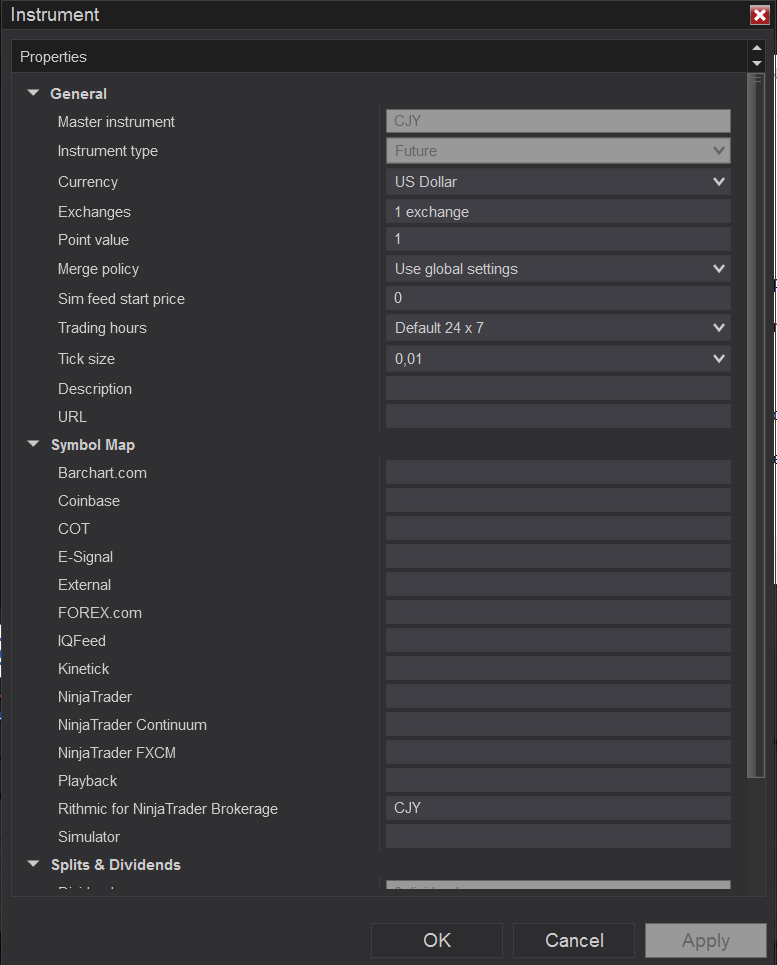
Task: Open the Trading hours dropdown
Action: (x=718, y=328)
